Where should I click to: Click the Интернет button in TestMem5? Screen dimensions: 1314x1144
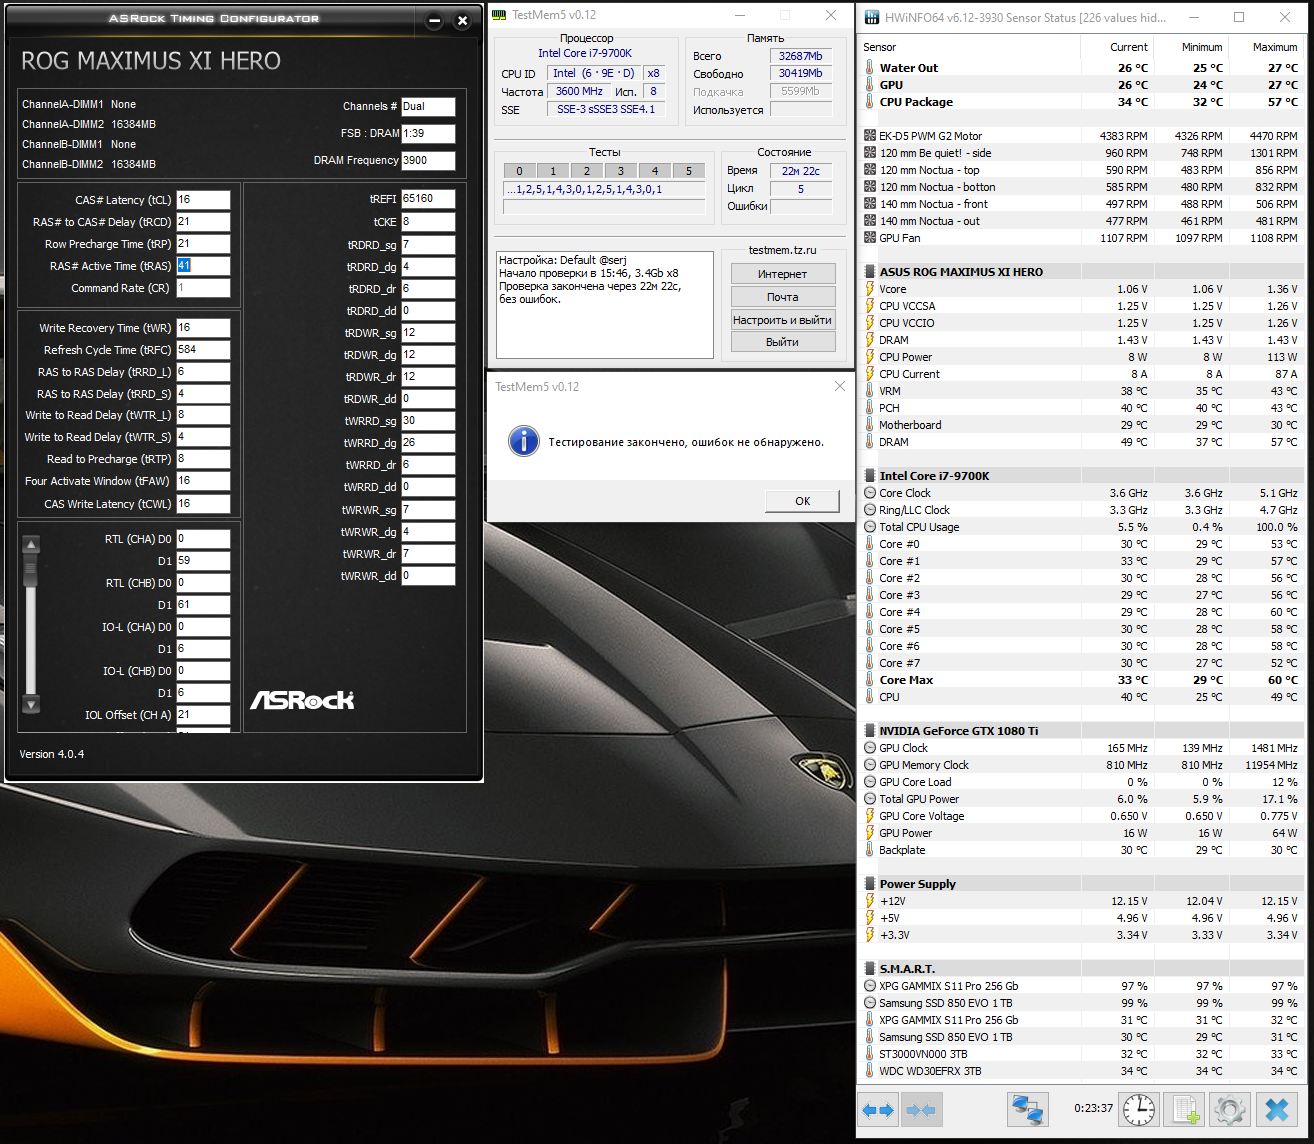click(x=783, y=274)
